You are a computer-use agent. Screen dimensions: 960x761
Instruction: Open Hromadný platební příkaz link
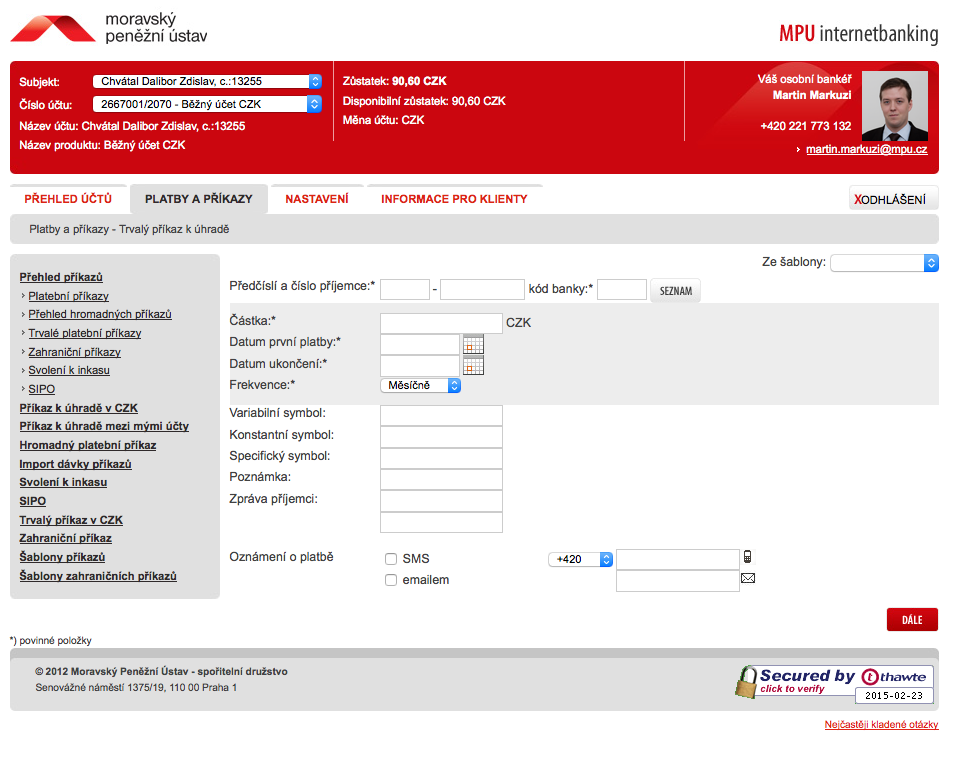point(88,445)
